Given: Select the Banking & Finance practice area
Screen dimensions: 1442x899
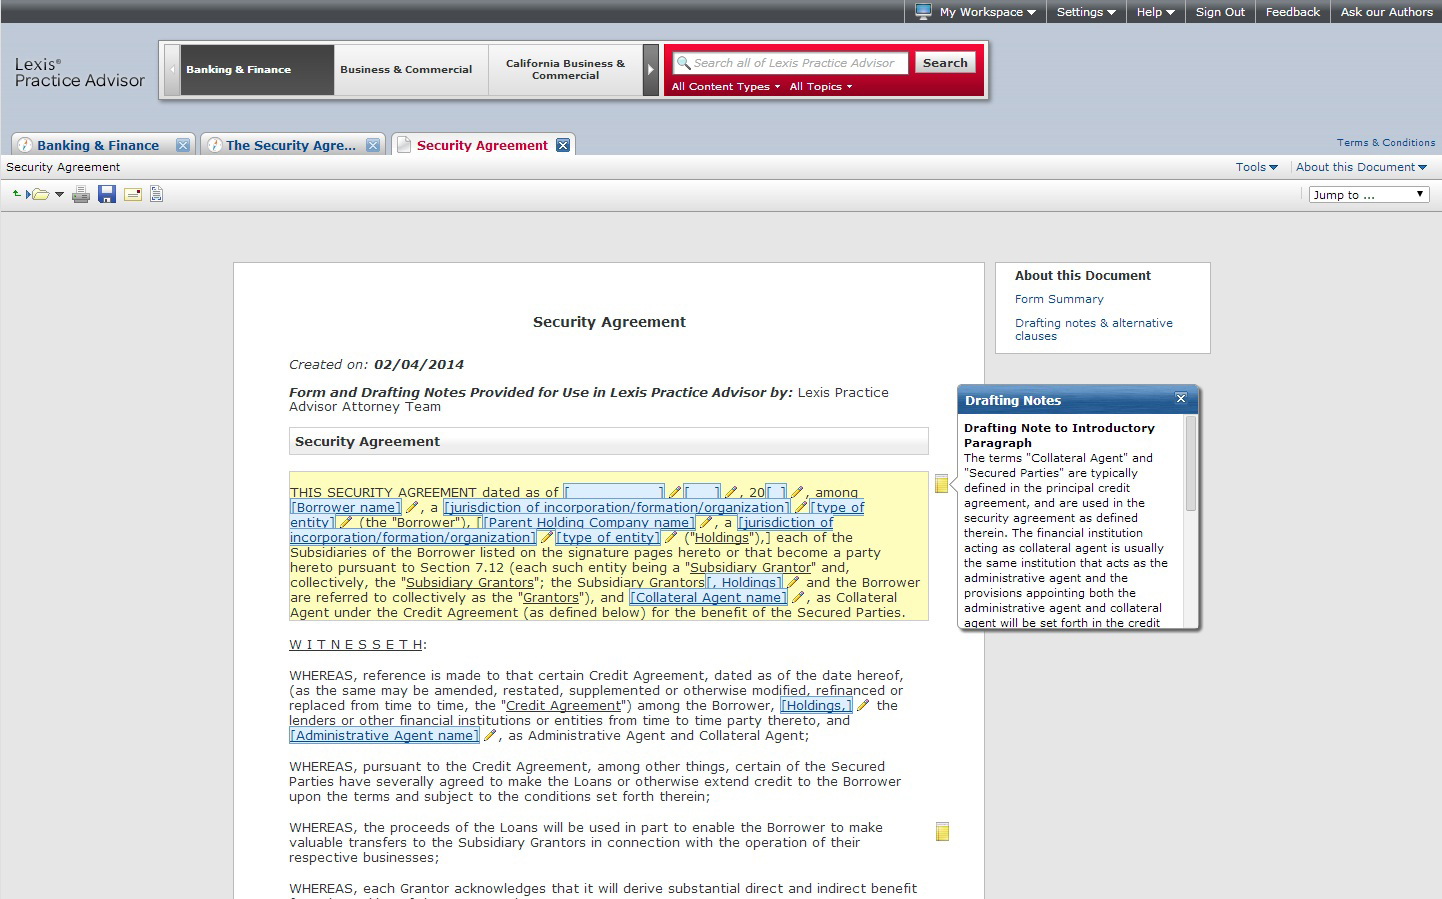Looking at the screenshot, I should [257, 70].
